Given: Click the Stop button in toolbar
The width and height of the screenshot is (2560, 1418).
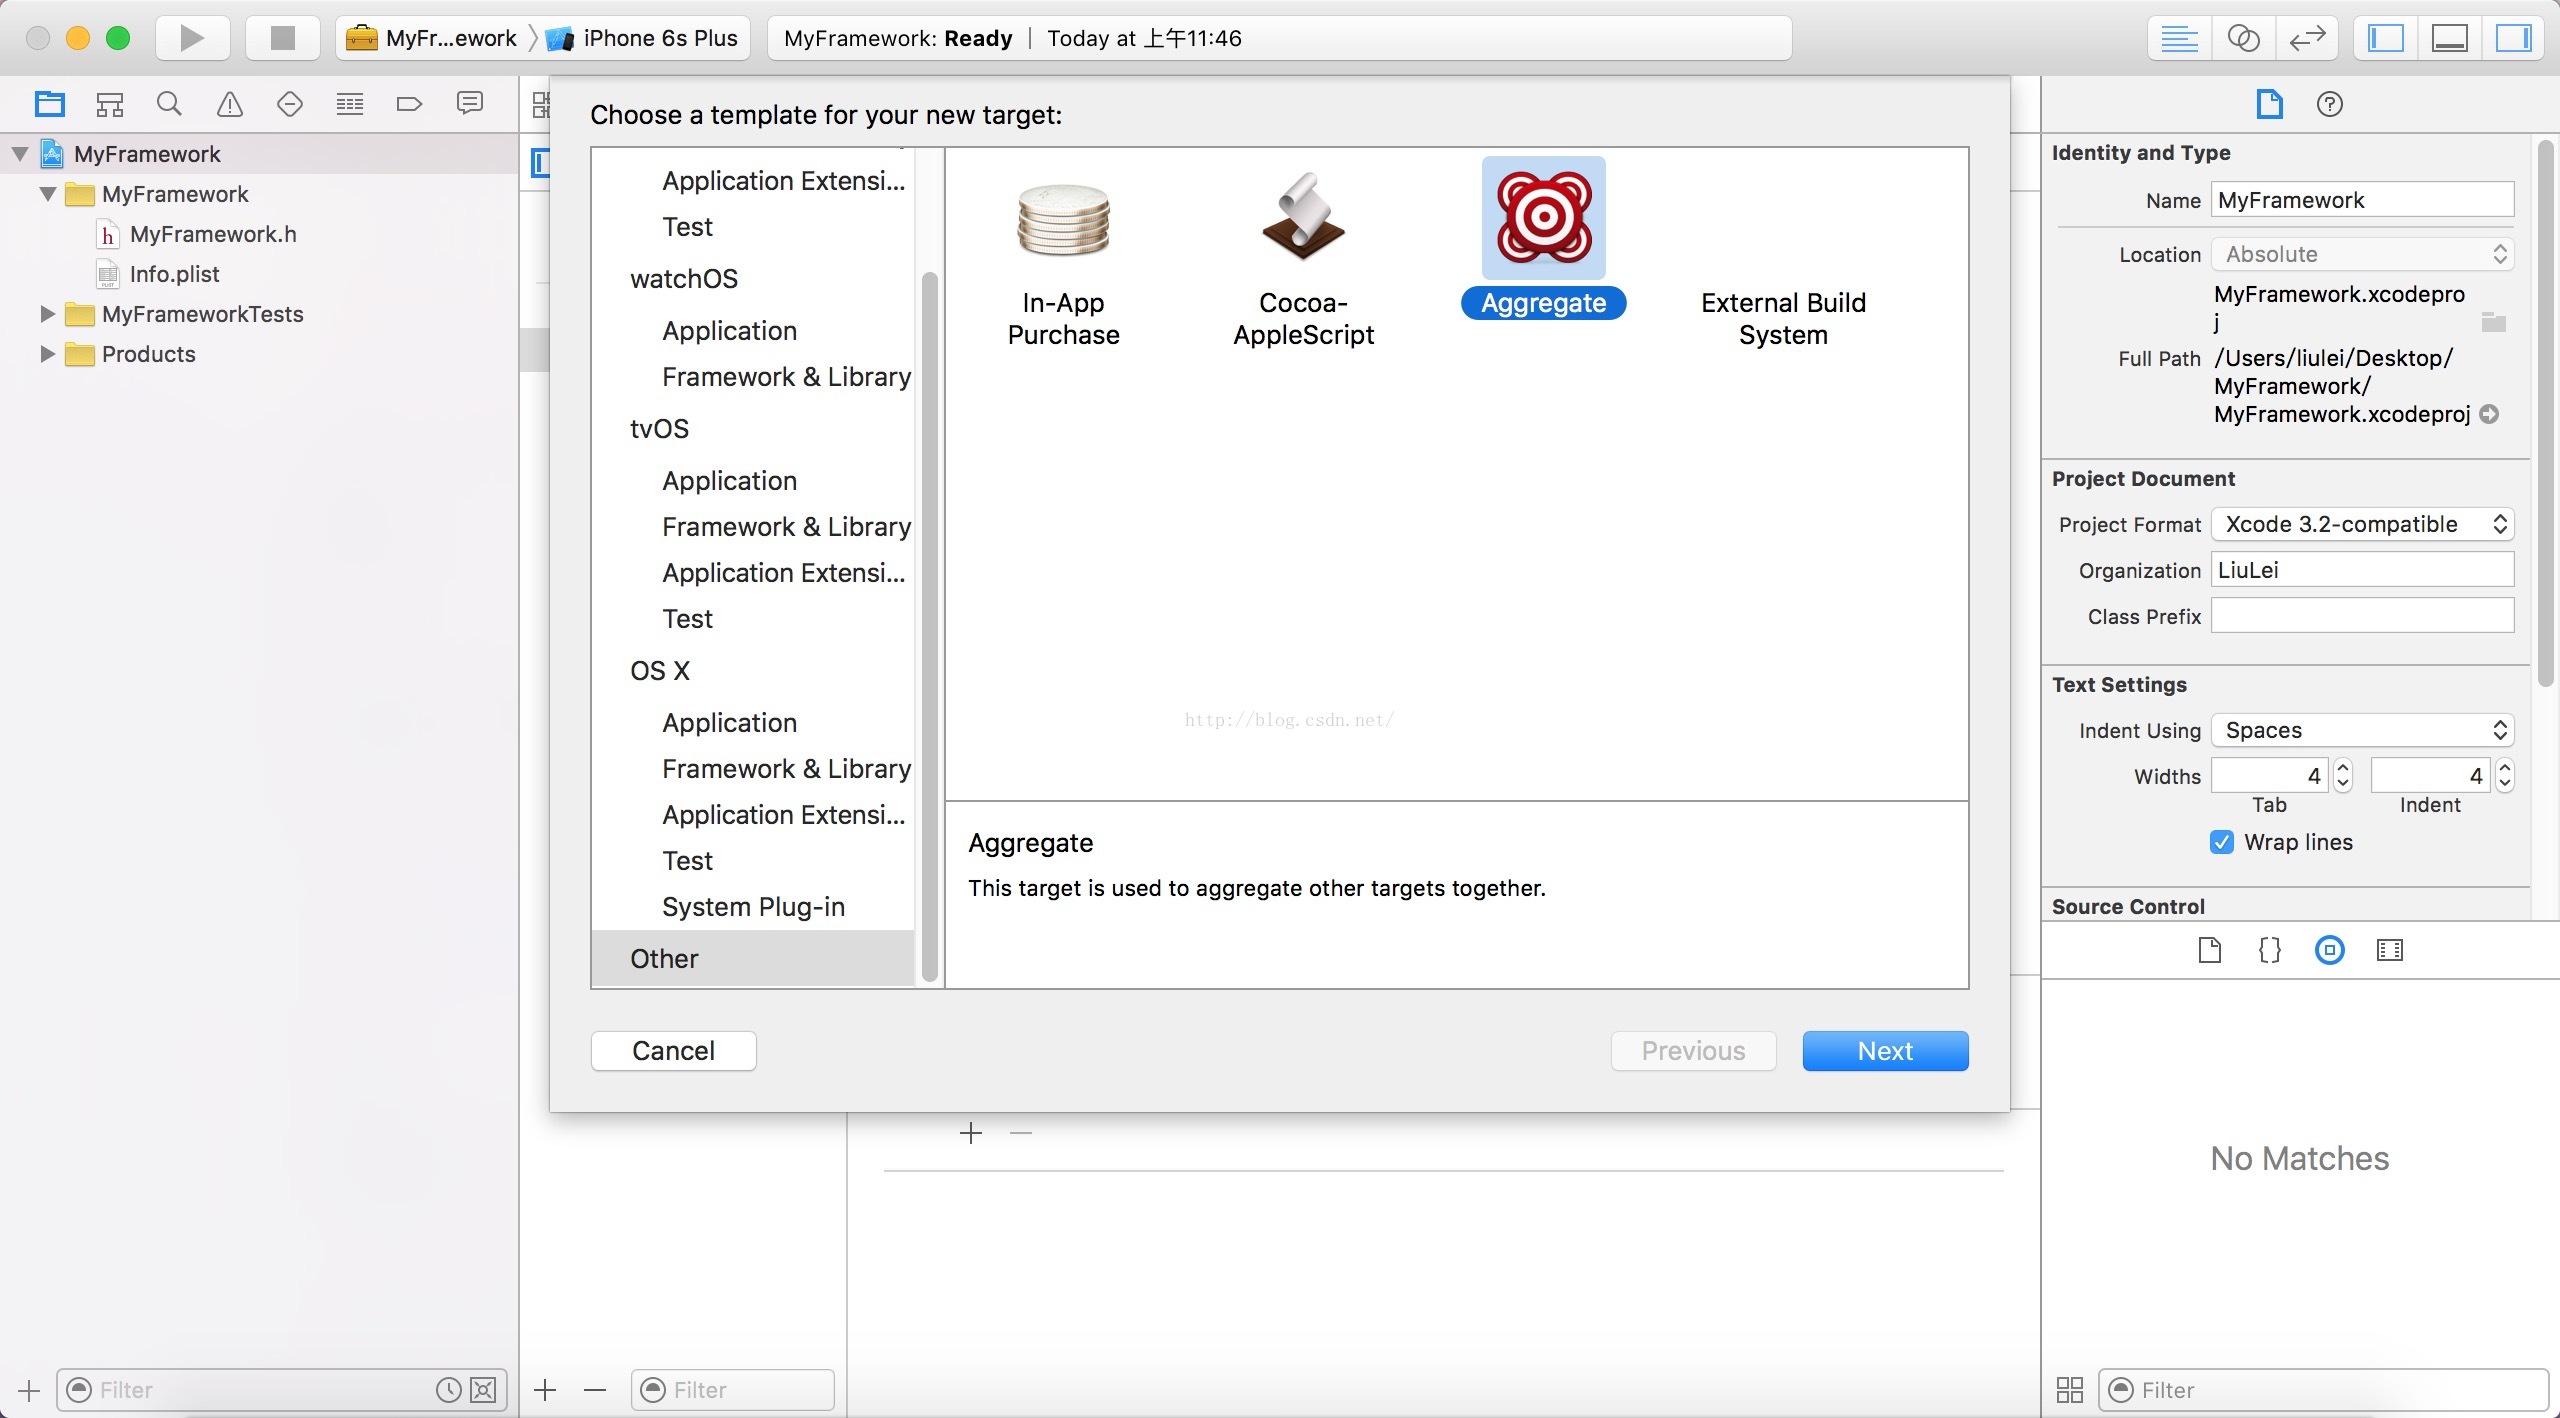Looking at the screenshot, I should 283,38.
